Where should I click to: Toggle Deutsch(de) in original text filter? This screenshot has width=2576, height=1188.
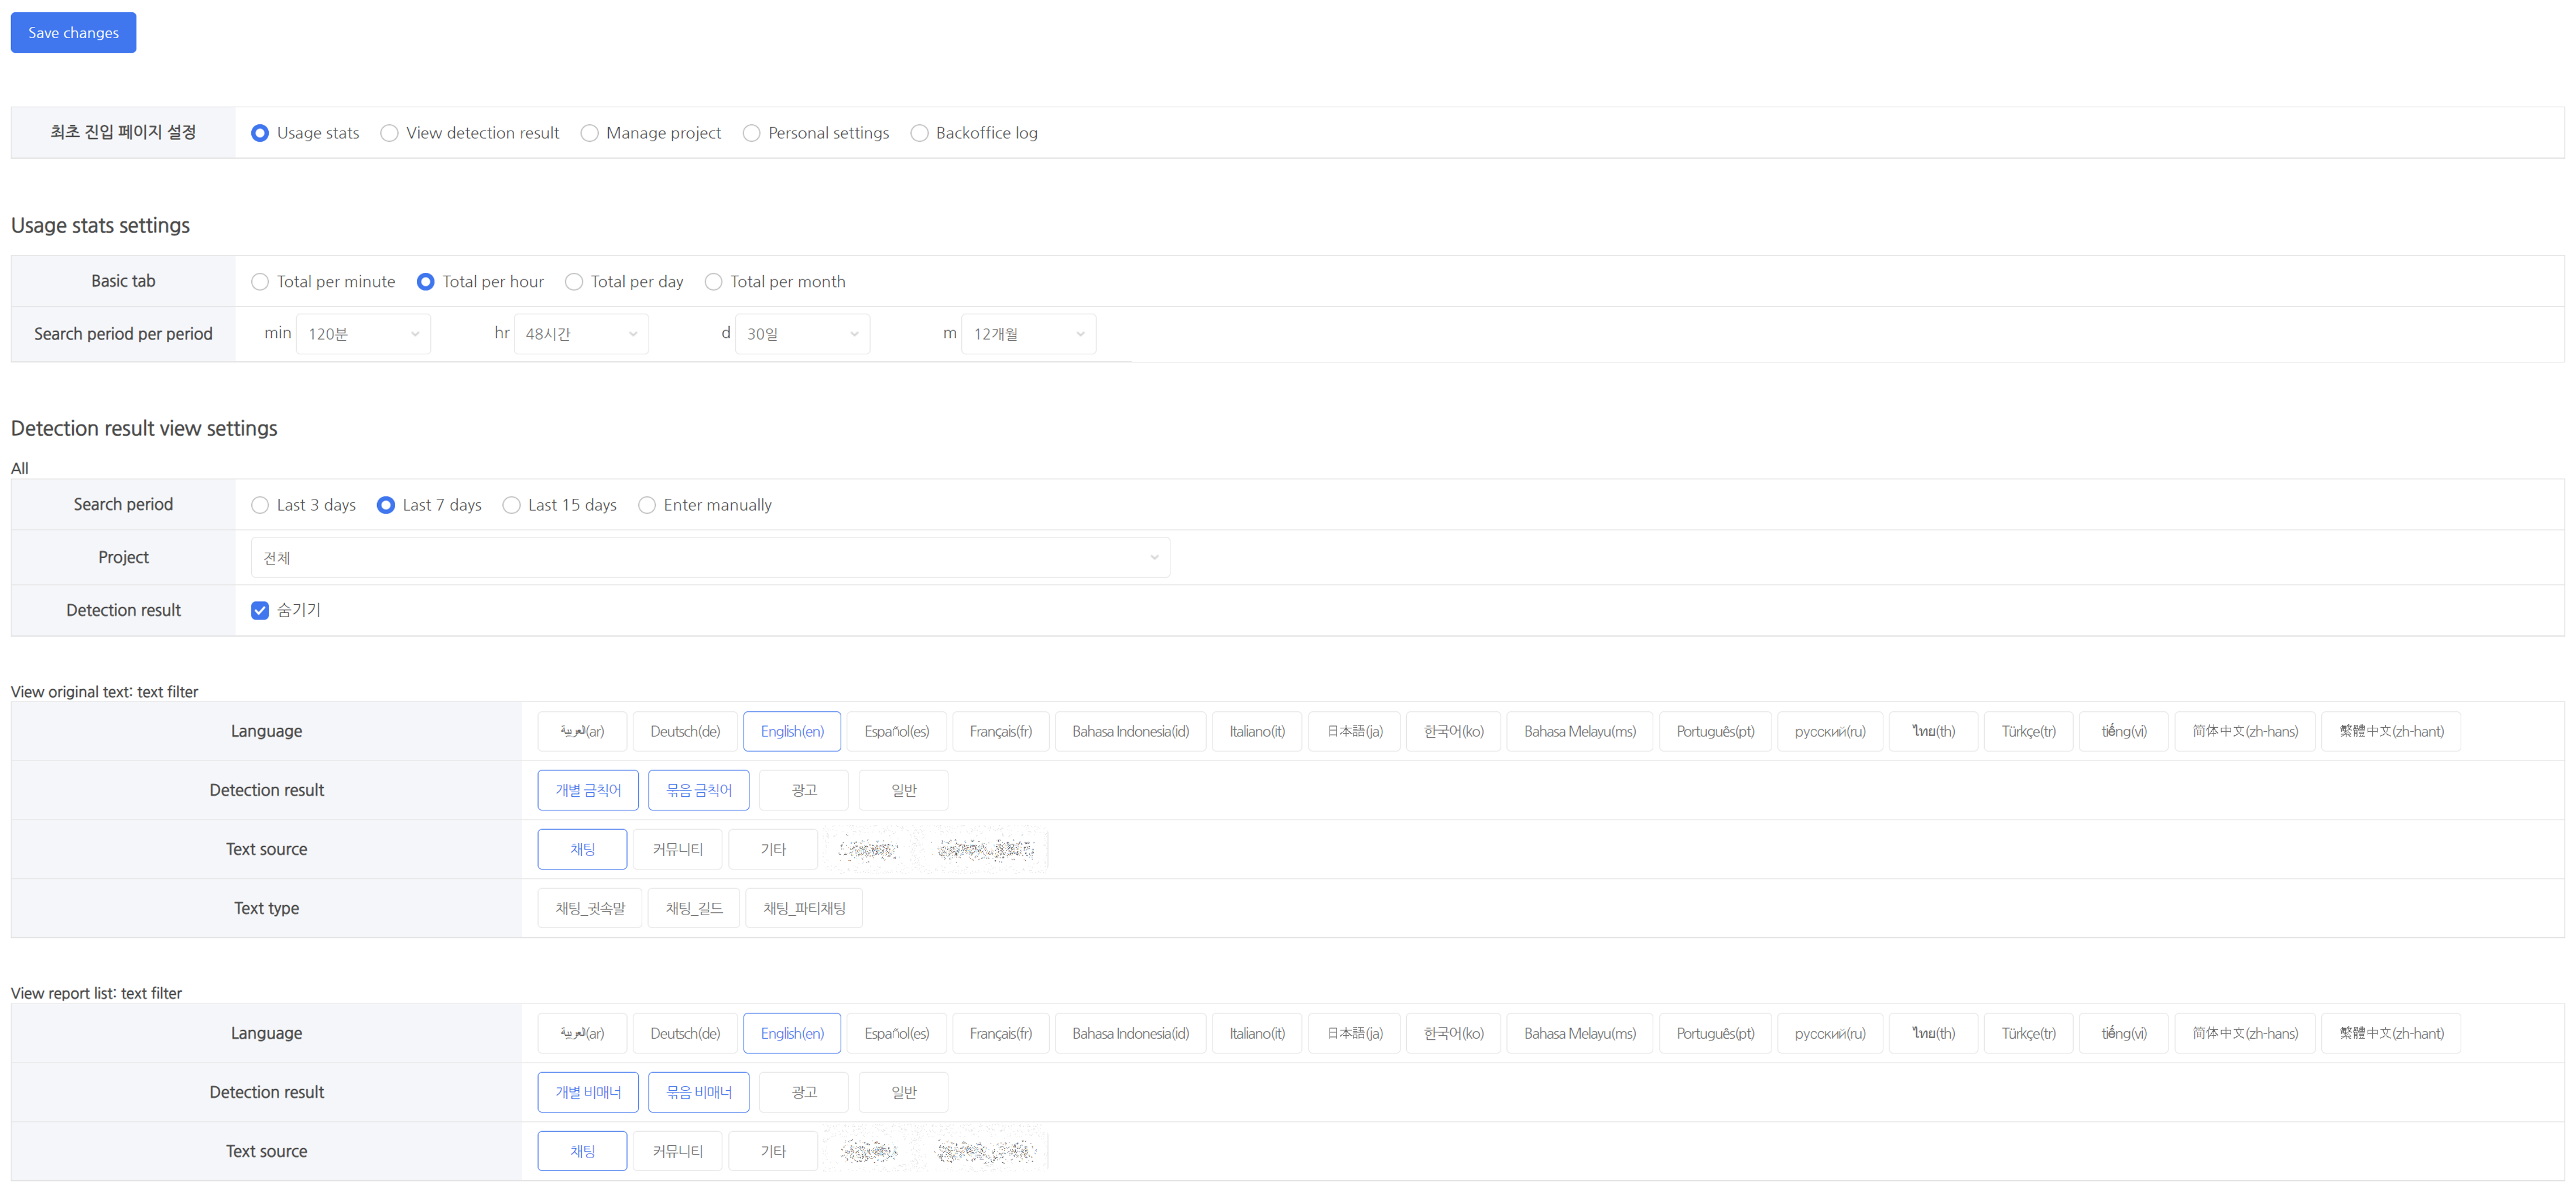click(685, 731)
